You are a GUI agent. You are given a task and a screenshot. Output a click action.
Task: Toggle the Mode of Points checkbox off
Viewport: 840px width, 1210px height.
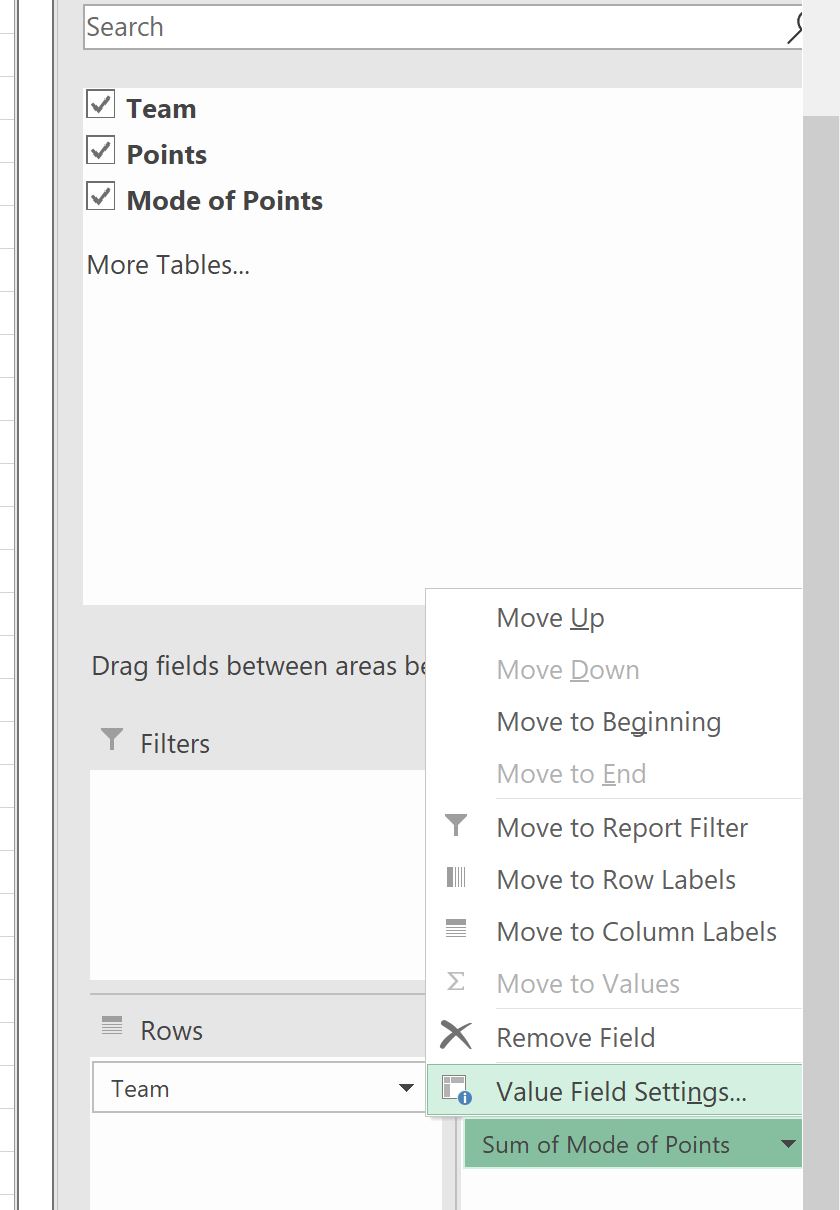coord(100,196)
